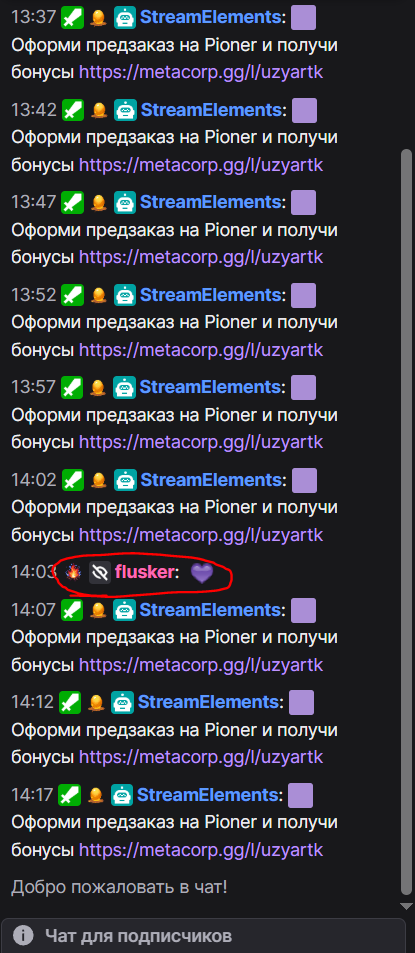Click the orange bell badge at 13:47
Viewport: 415px width, 953px height.
pos(98,202)
